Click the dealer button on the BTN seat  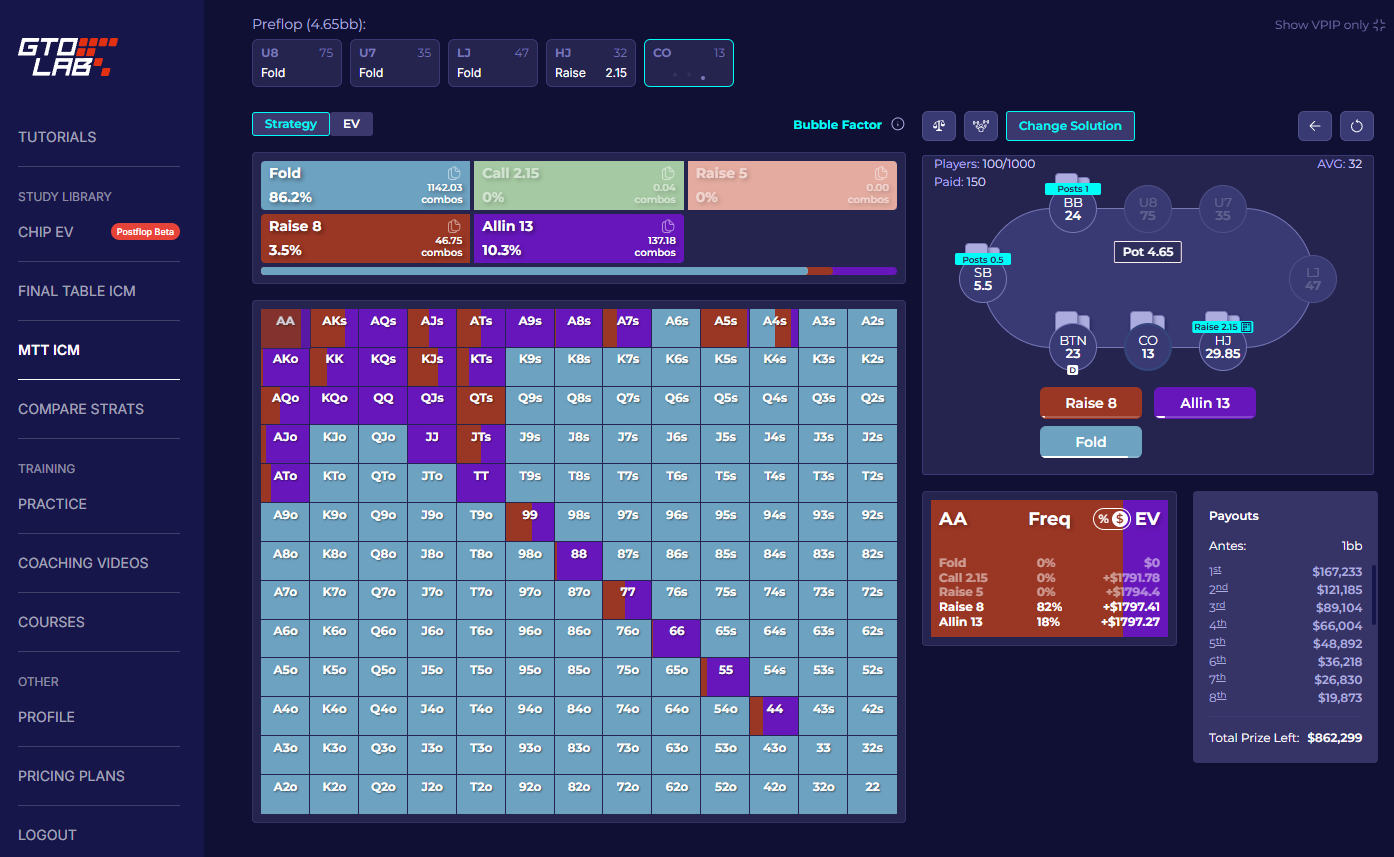pos(1073,370)
